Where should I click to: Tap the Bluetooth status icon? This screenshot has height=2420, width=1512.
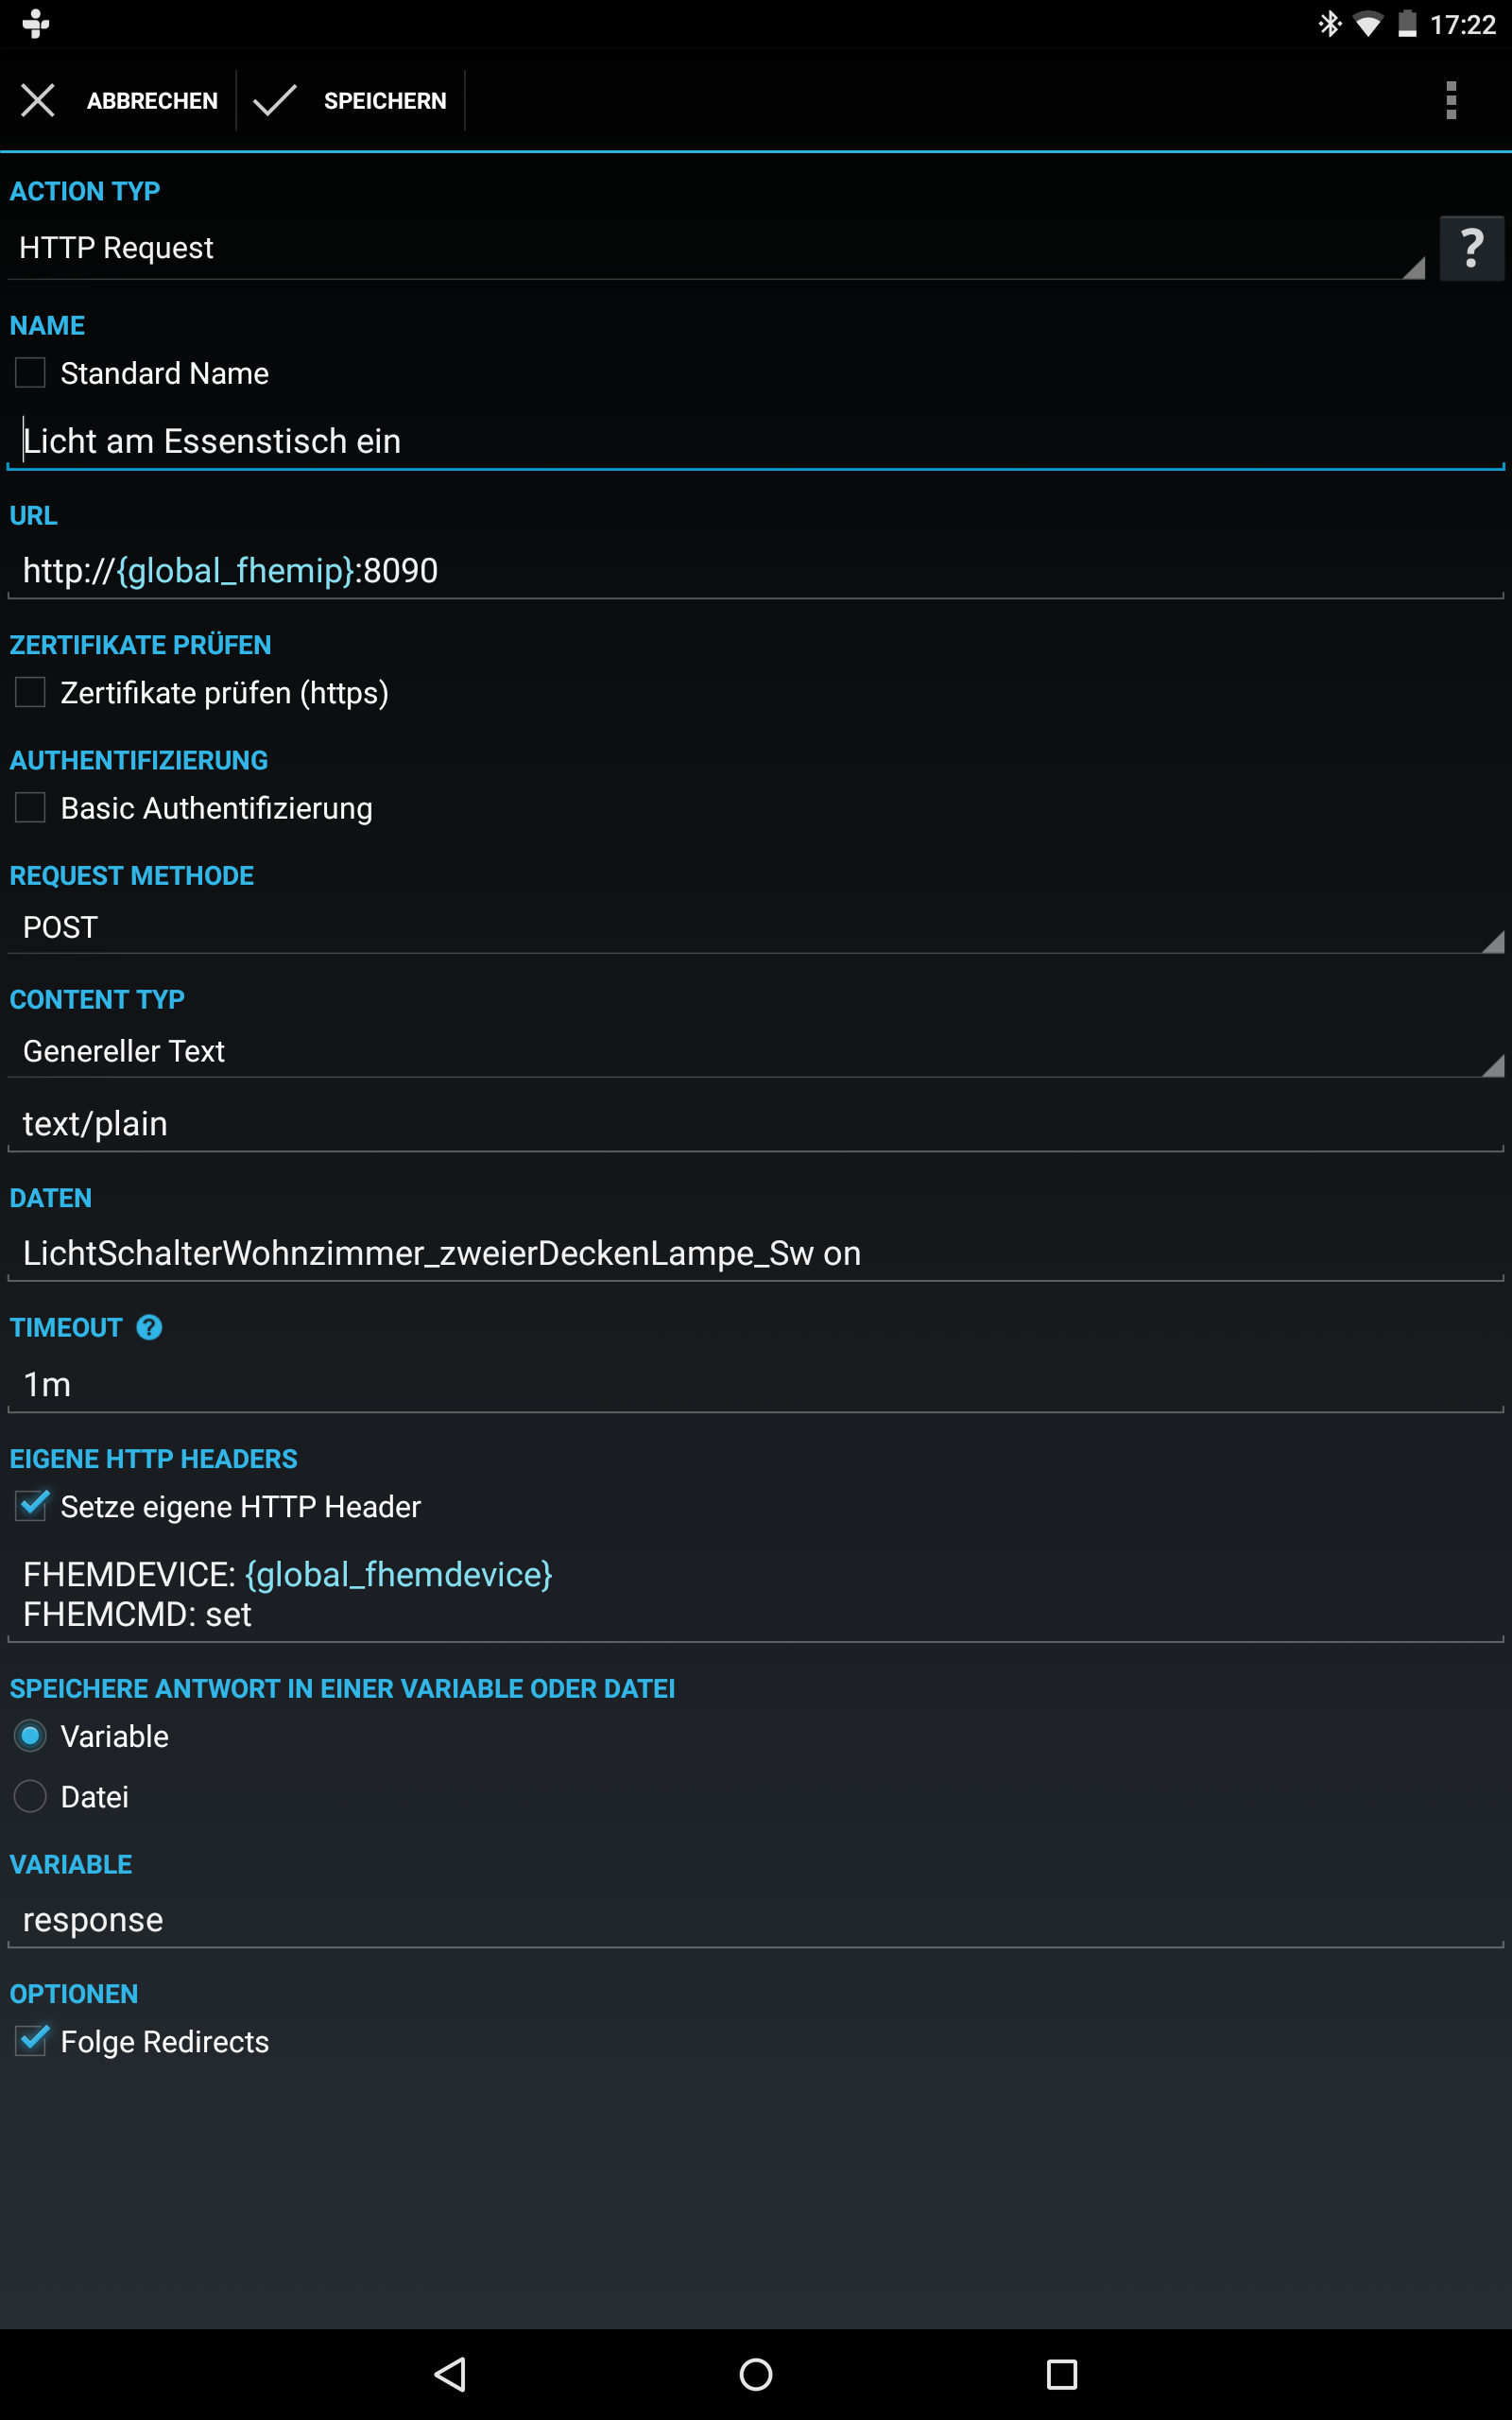point(1329,23)
